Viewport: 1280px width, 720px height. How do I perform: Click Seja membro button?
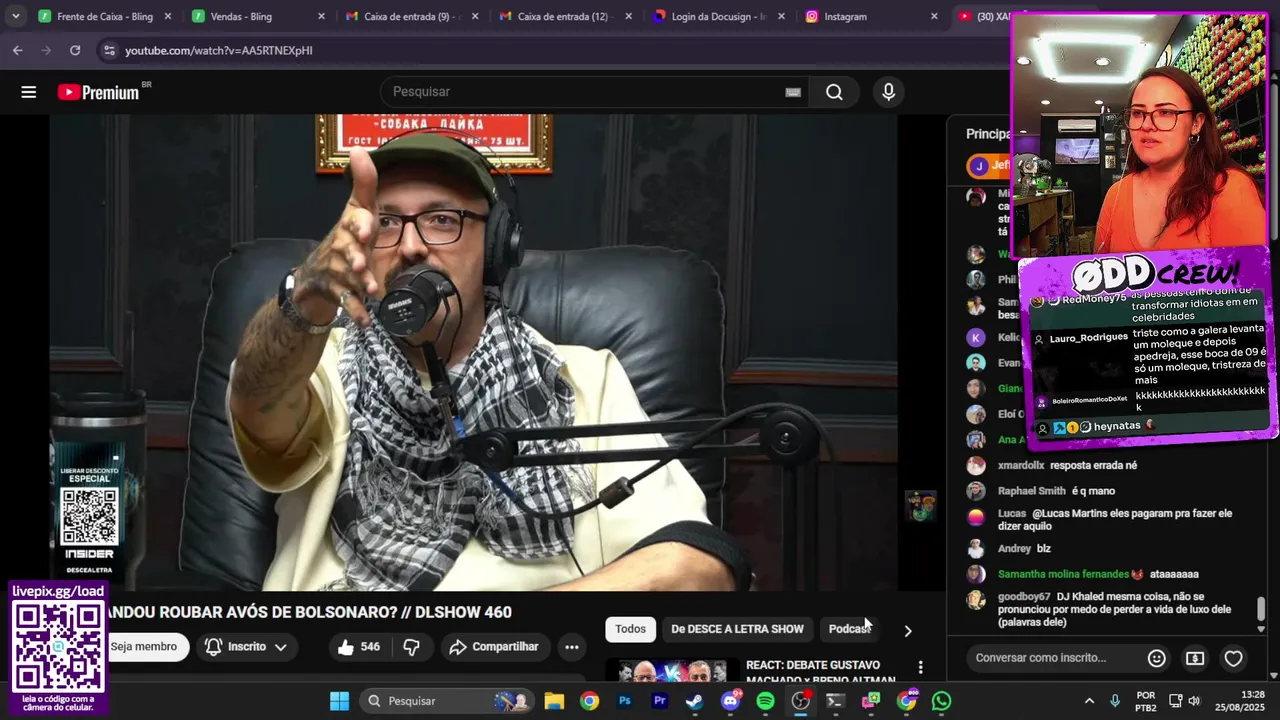147,647
